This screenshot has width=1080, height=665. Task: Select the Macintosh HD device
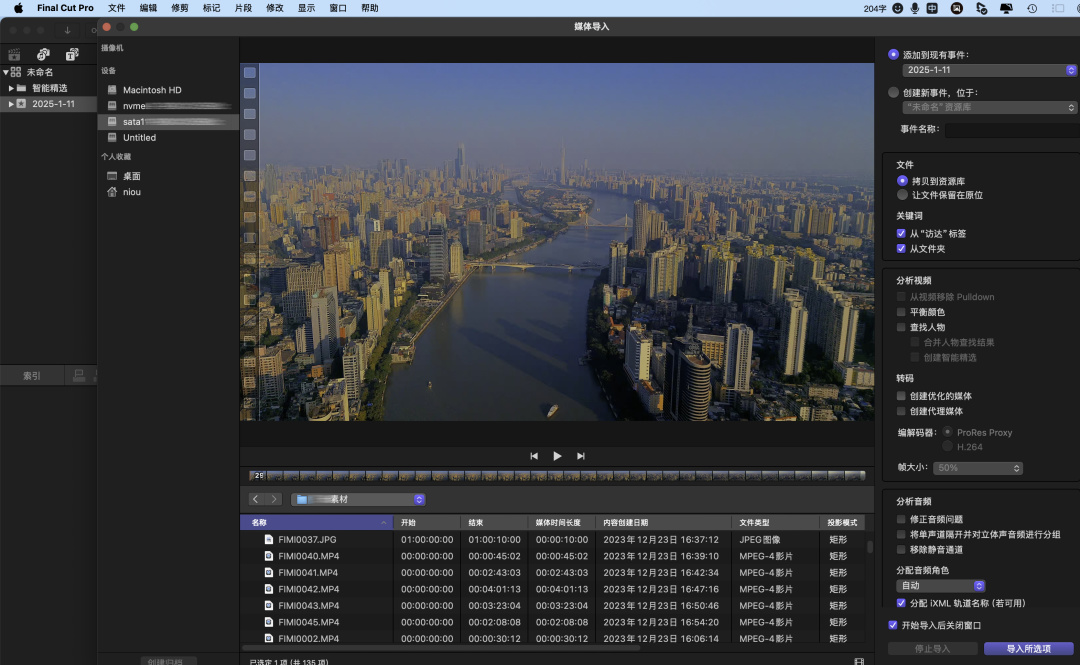point(152,90)
